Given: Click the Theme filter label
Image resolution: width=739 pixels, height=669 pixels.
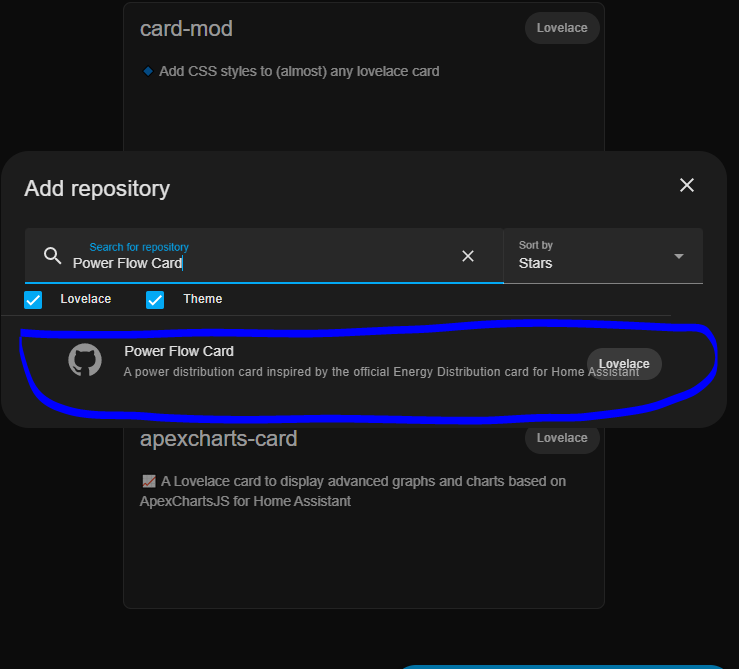Looking at the screenshot, I should point(203,299).
